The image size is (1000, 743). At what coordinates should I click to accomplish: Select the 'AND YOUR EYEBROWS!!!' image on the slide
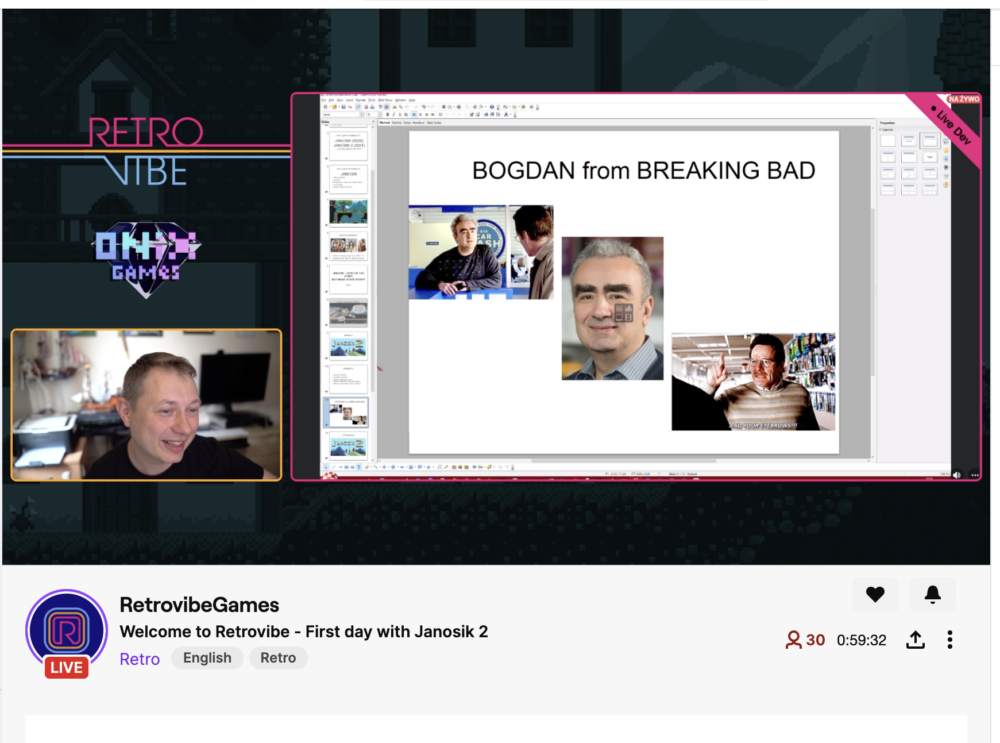click(753, 381)
